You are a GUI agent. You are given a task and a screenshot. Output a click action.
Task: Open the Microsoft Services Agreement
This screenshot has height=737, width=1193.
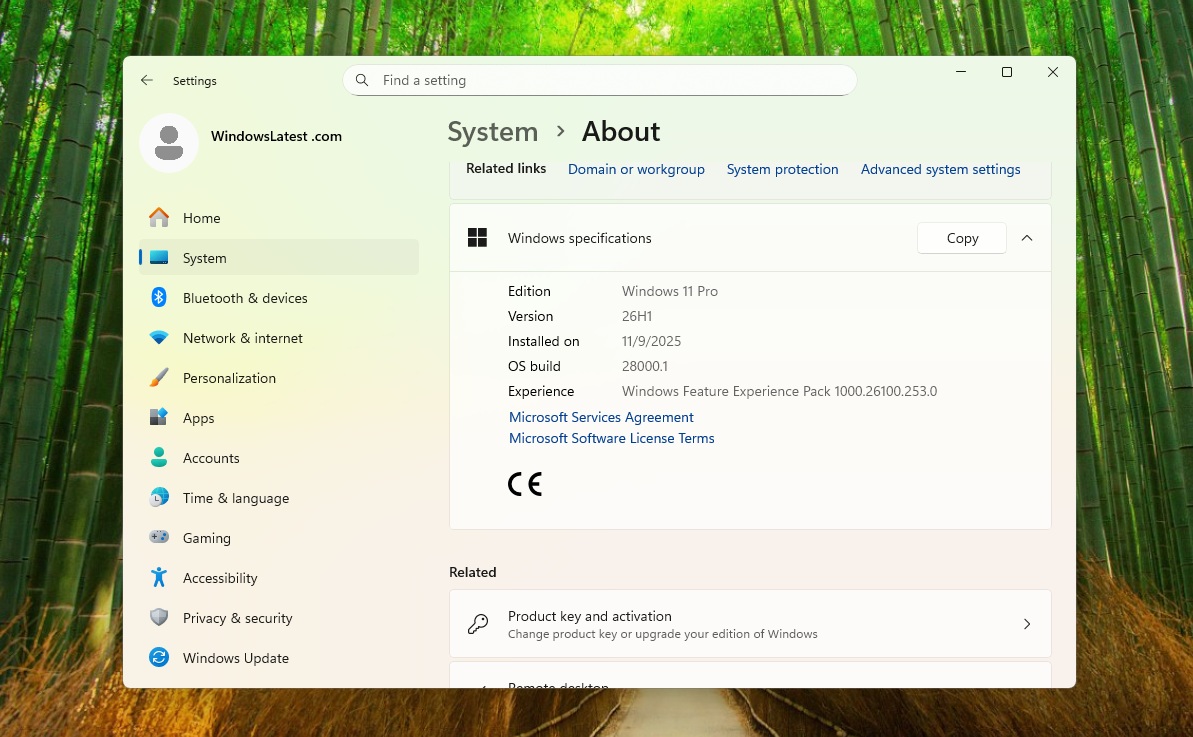click(601, 417)
